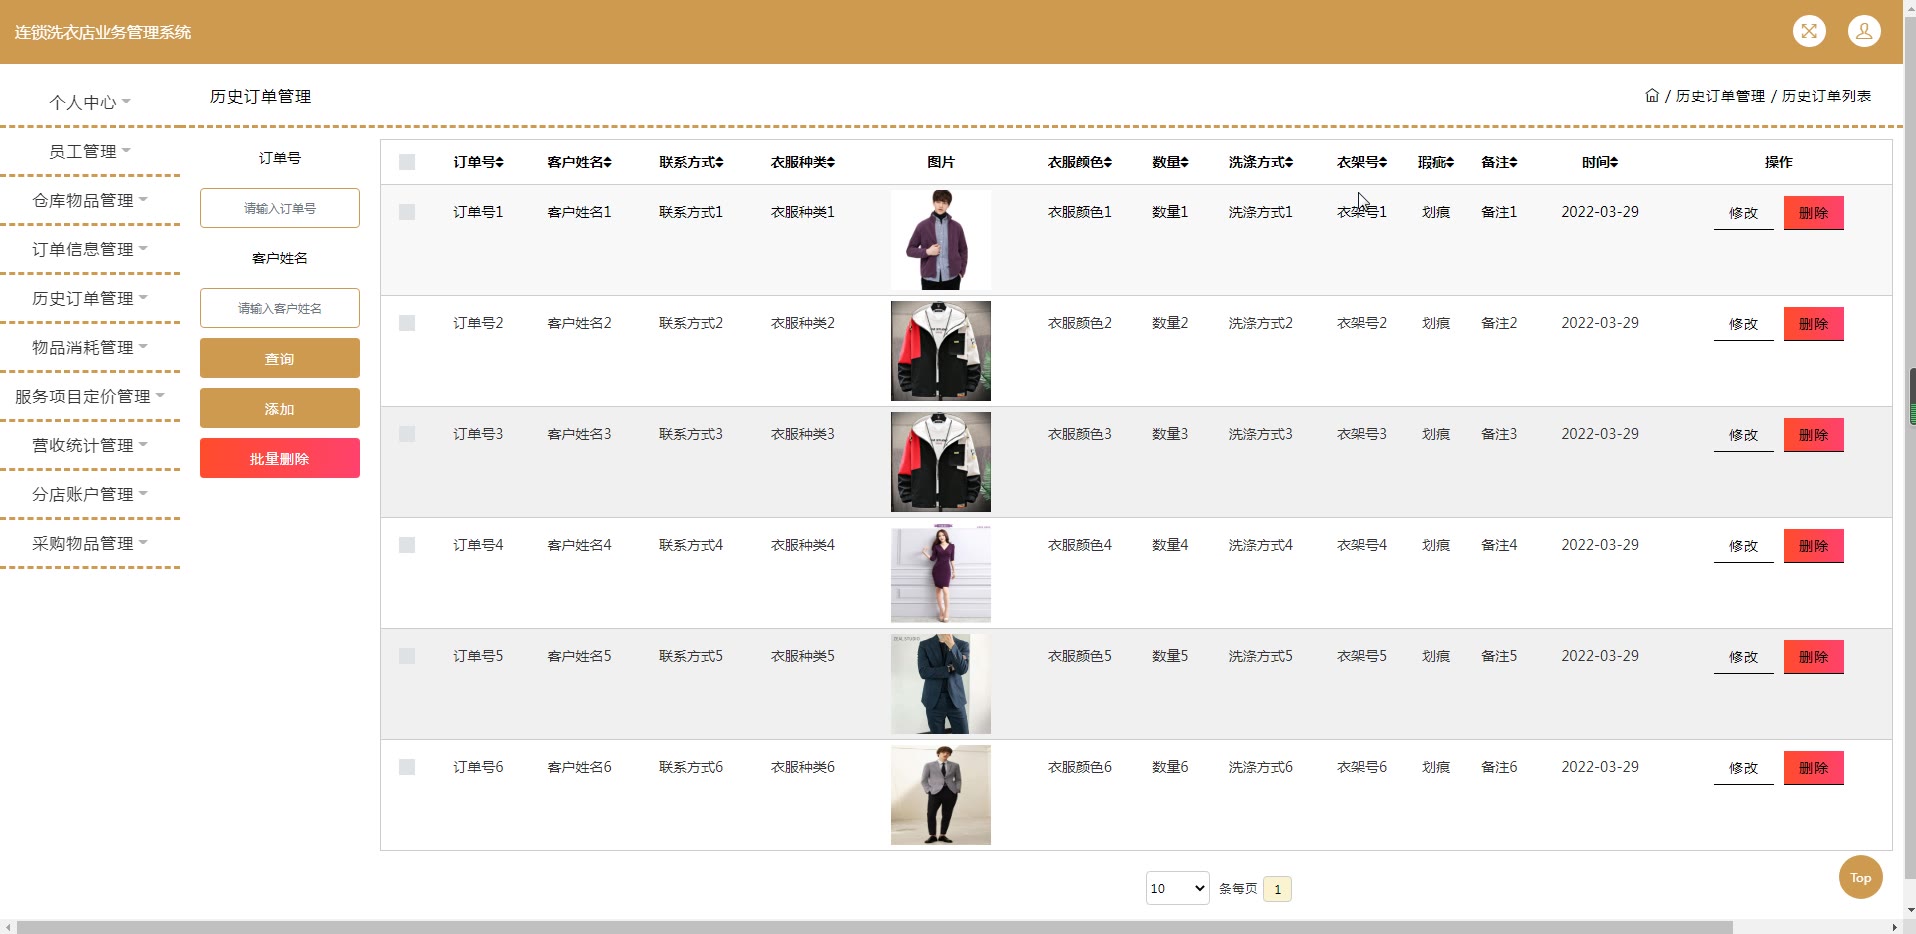Open the 仓库物品管理 menu item
The height and width of the screenshot is (934, 1916).
(x=90, y=200)
